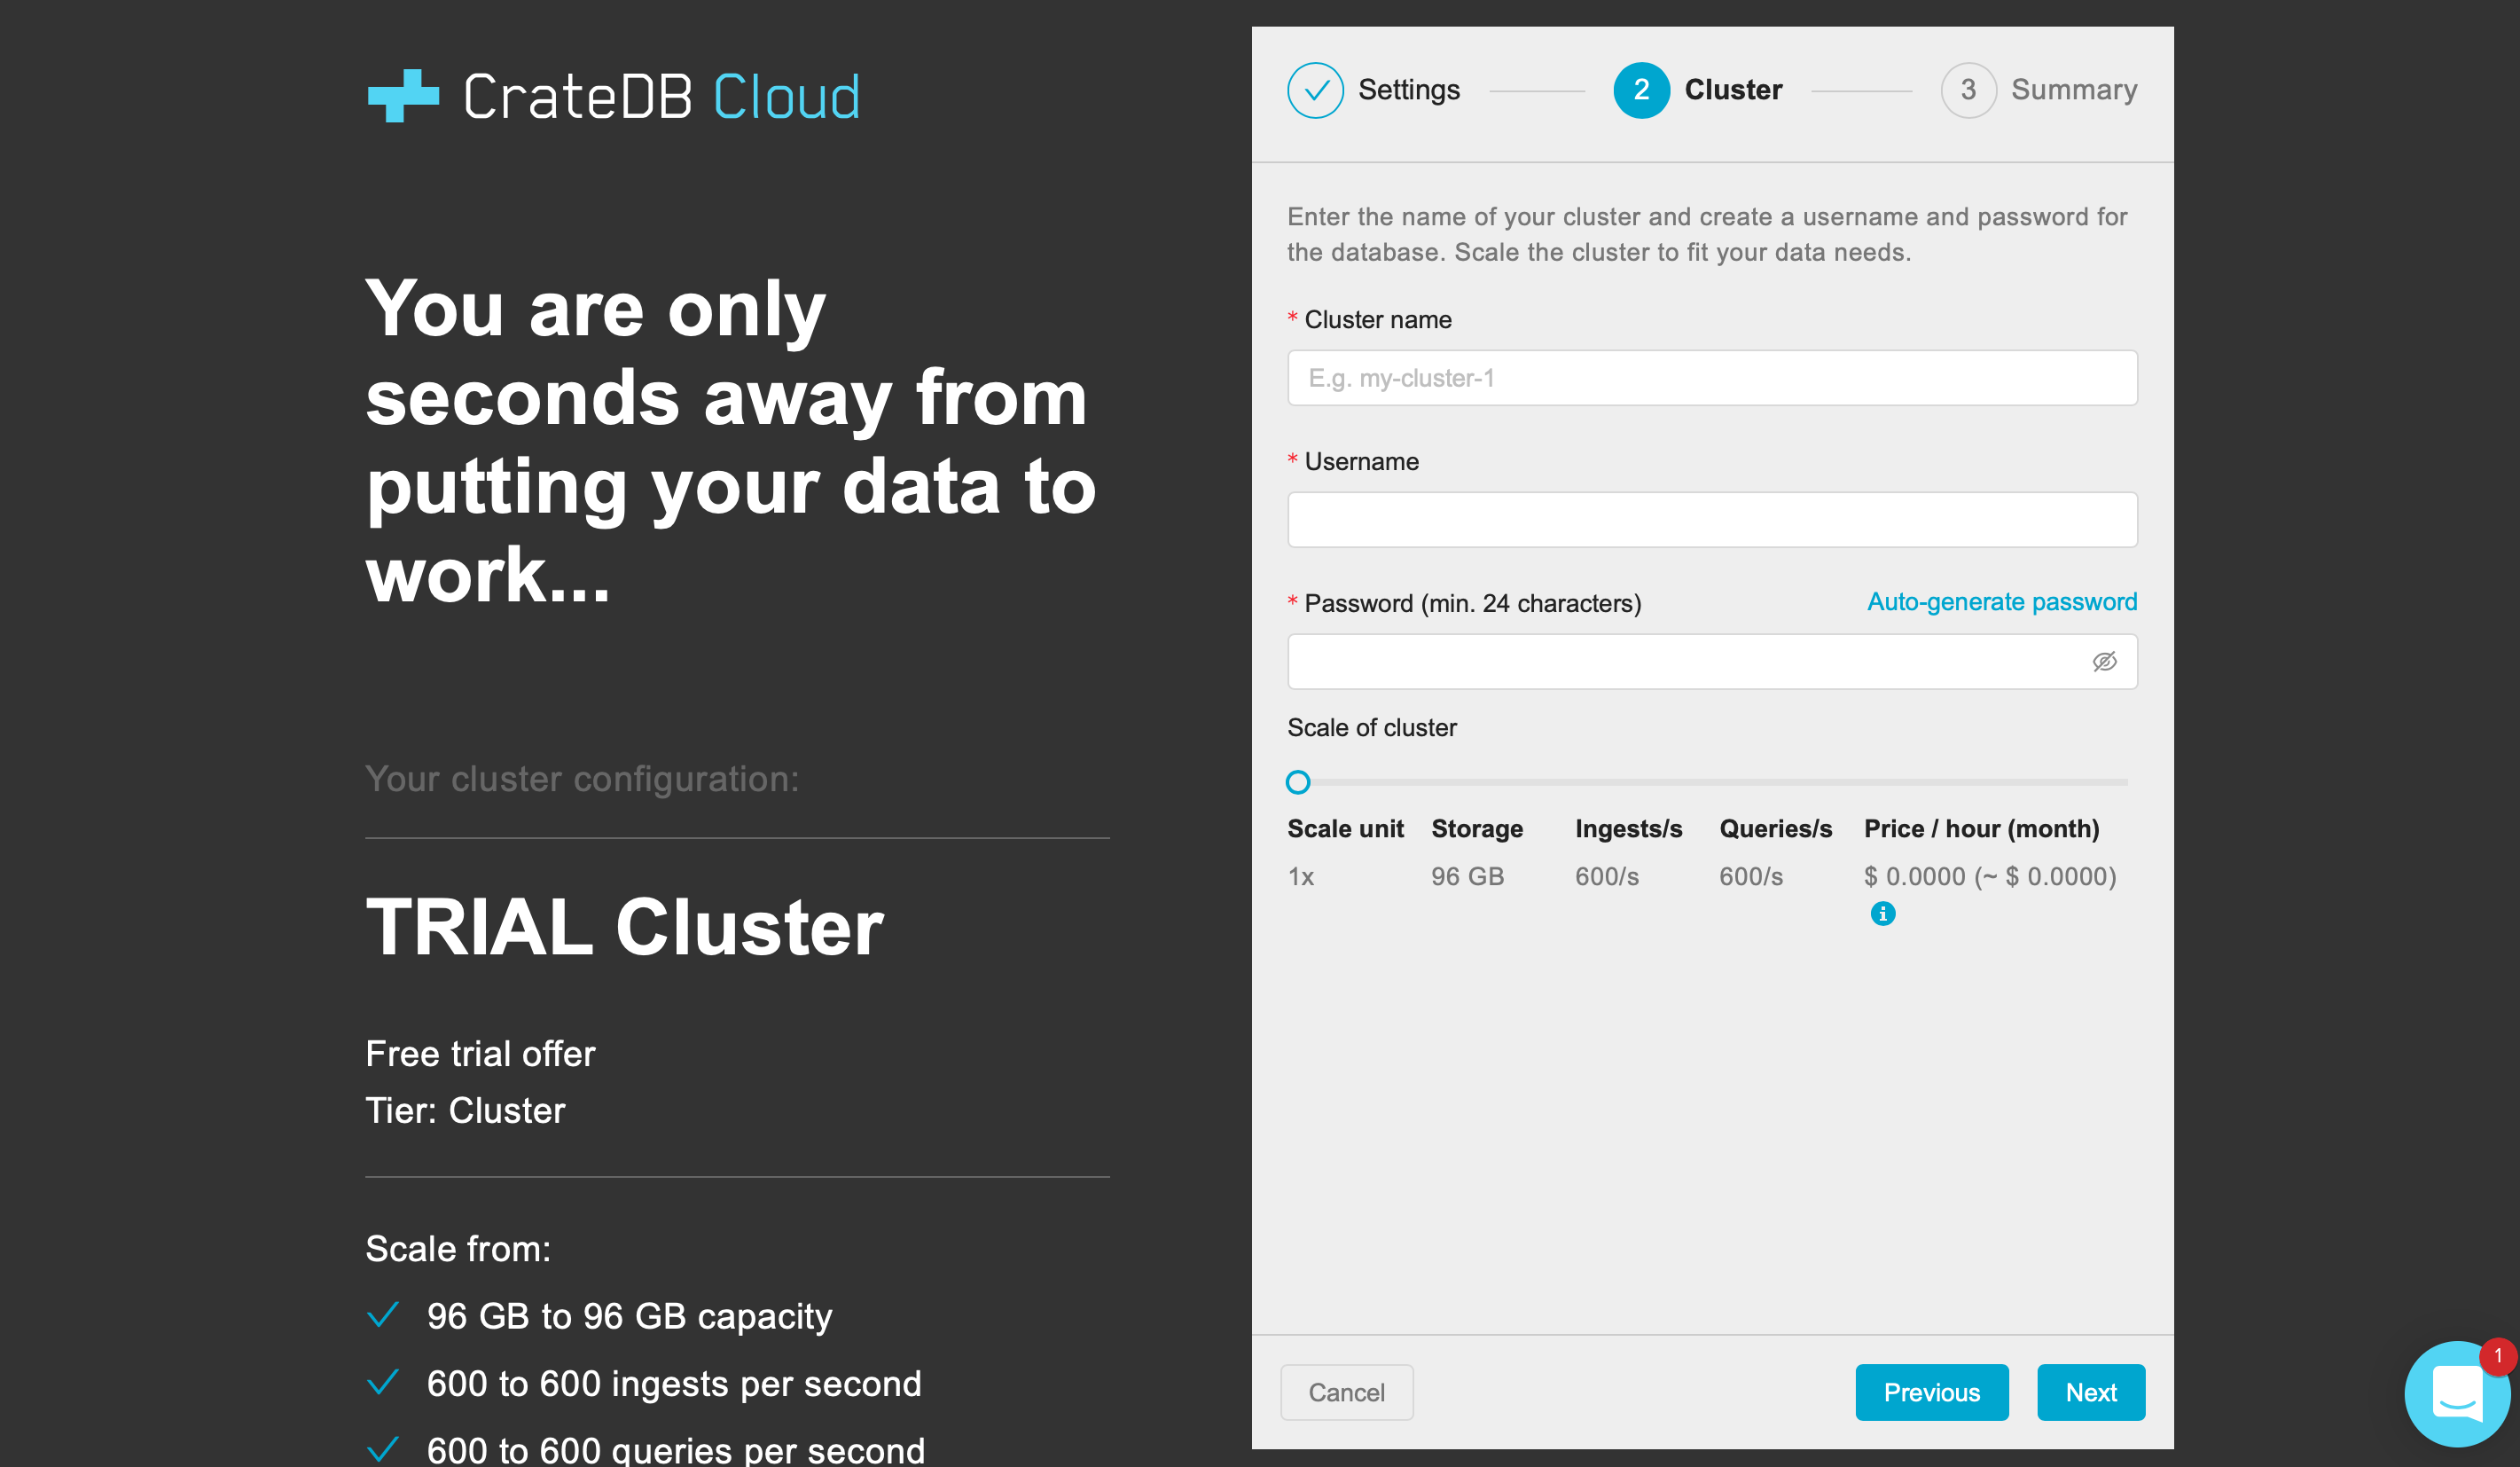The height and width of the screenshot is (1467, 2520).
Task: Click the chat notification badge
Action: coord(2497,1356)
